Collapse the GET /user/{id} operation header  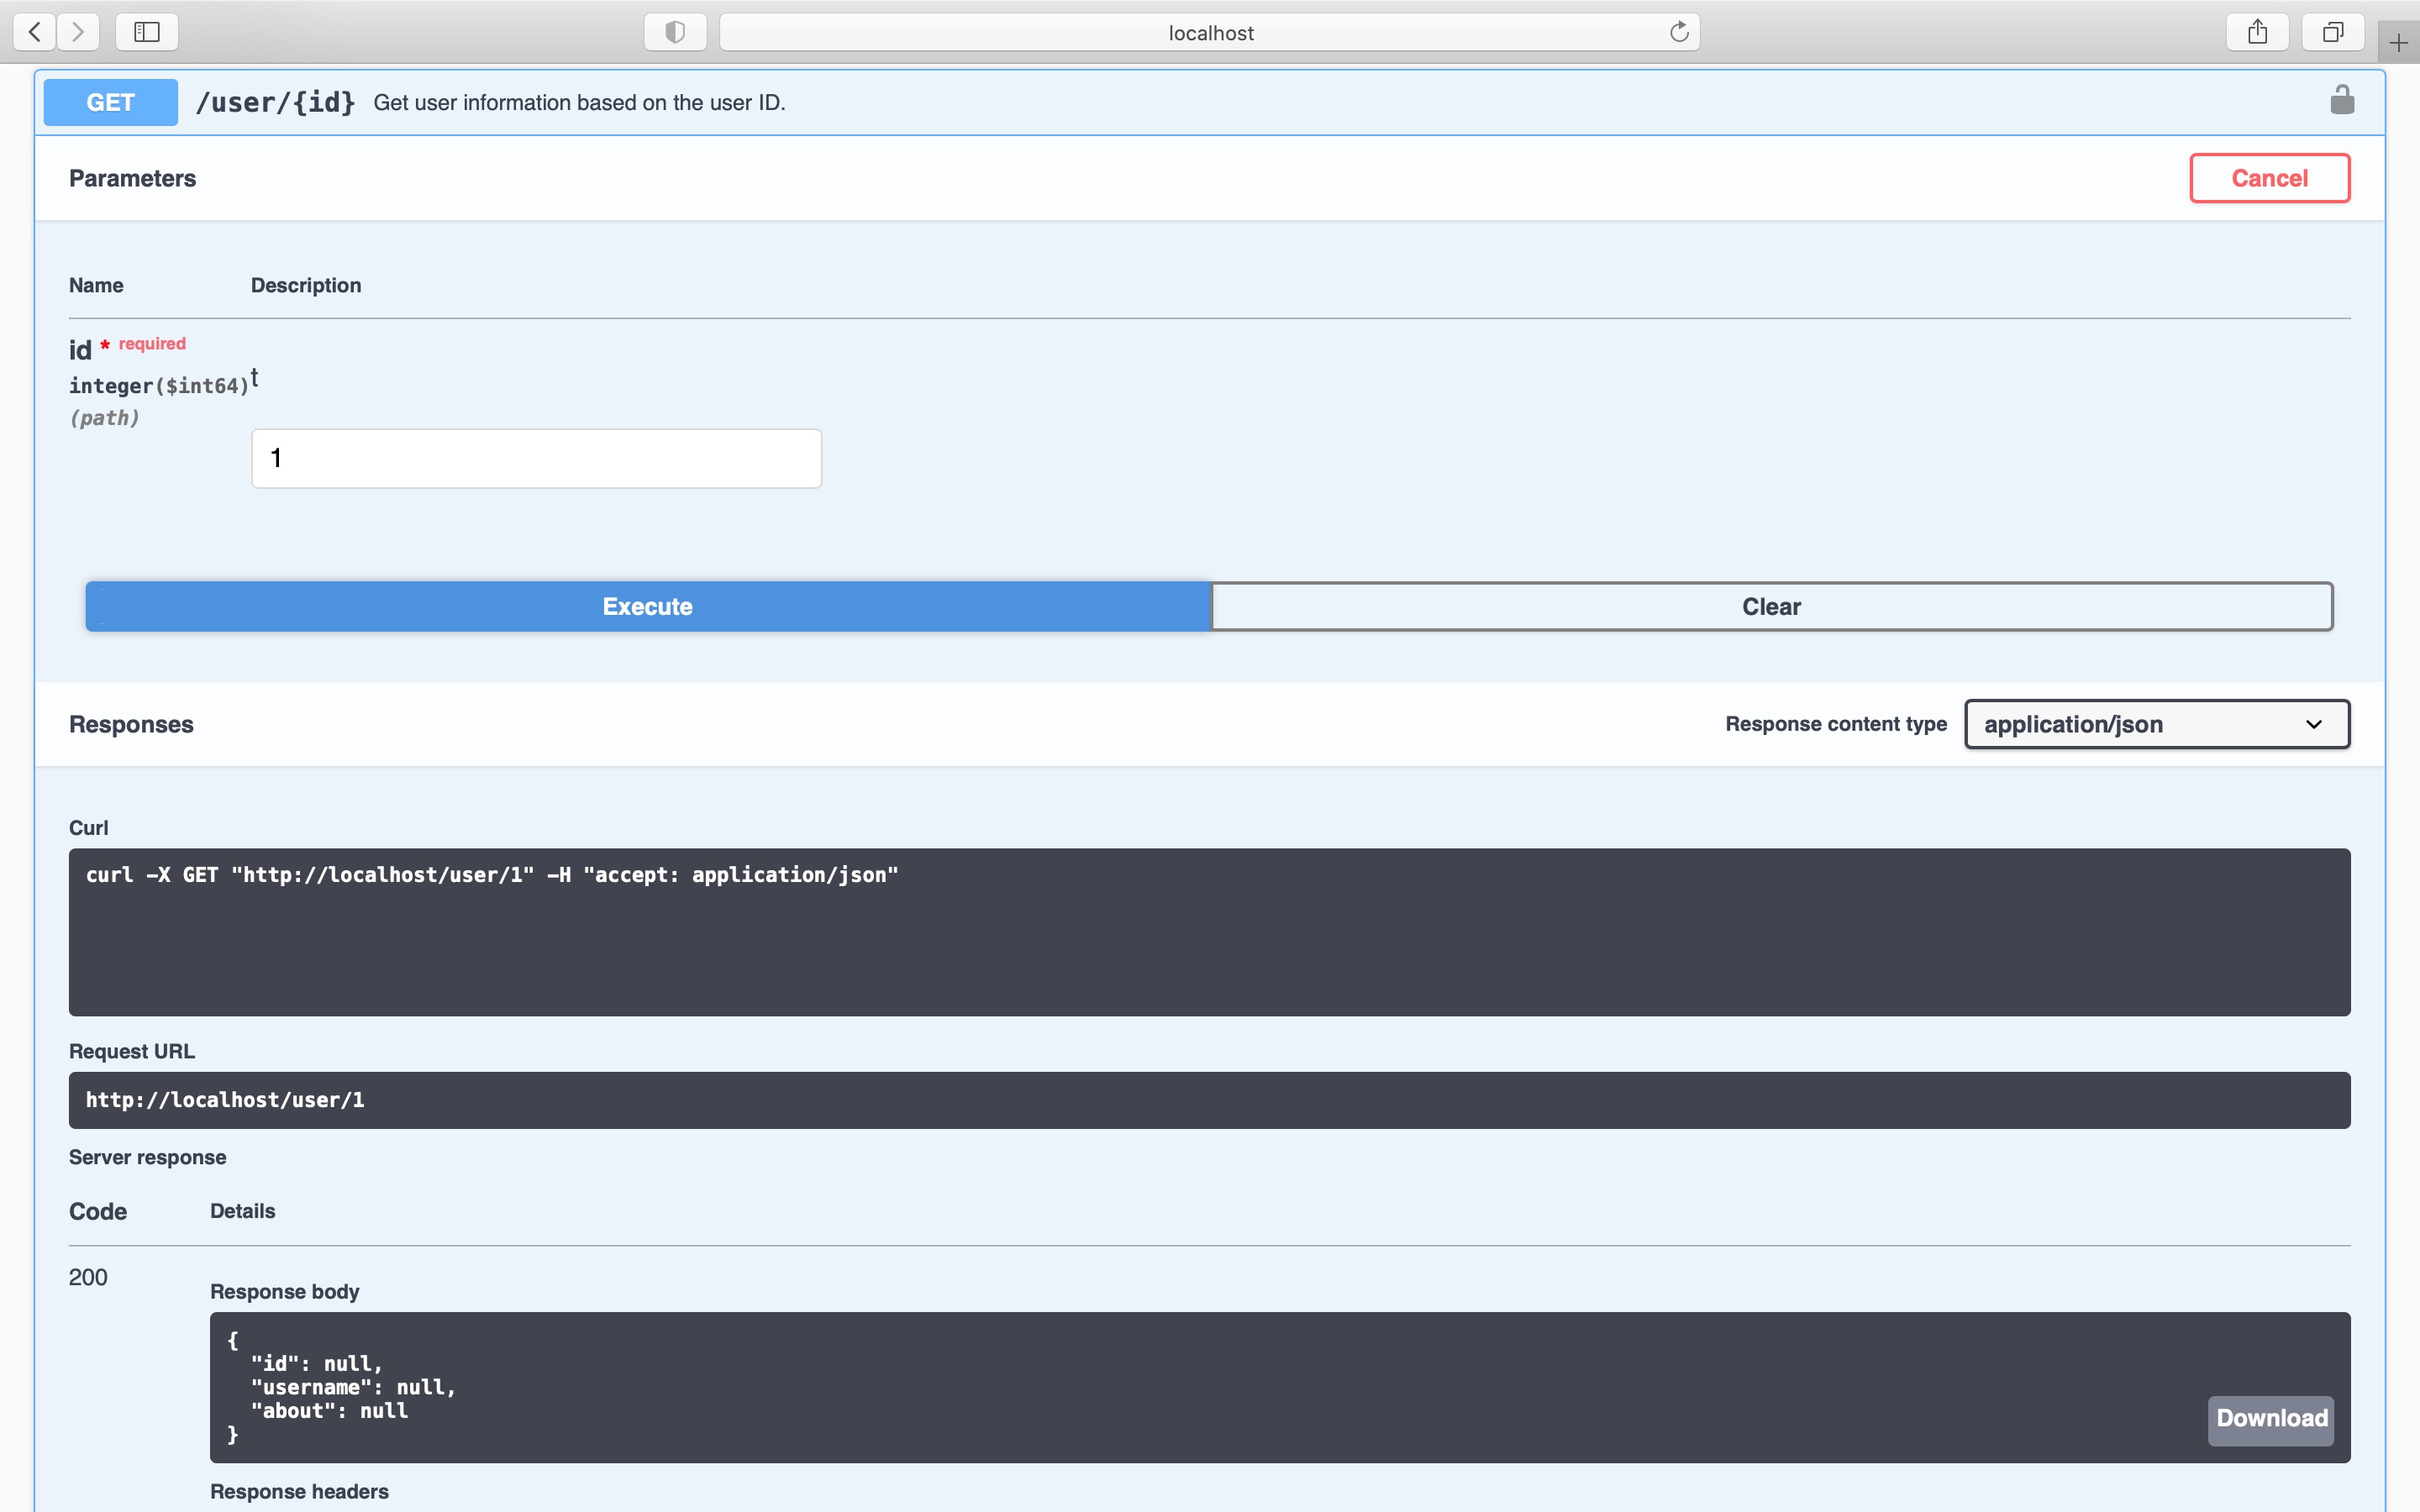point(1200,102)
